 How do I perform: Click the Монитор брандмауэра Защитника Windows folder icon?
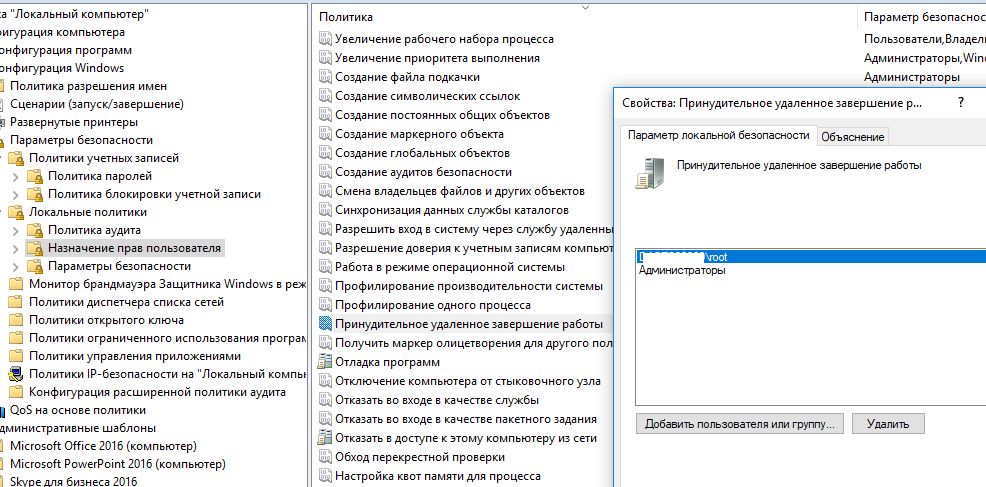click(x=16, y=284)
